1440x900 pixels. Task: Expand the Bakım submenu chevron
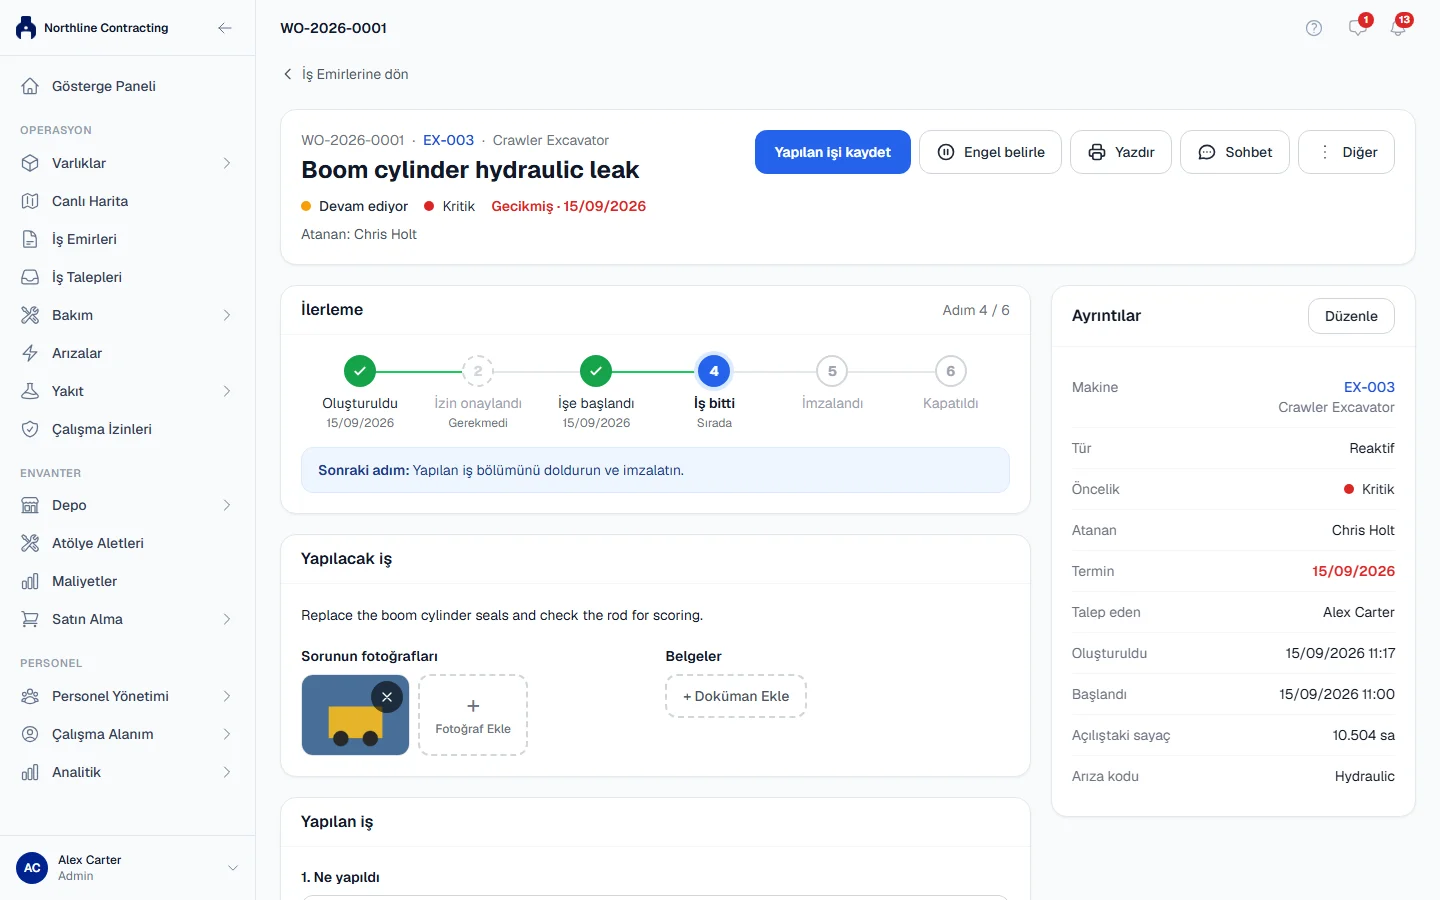click(x=227, y=315)
